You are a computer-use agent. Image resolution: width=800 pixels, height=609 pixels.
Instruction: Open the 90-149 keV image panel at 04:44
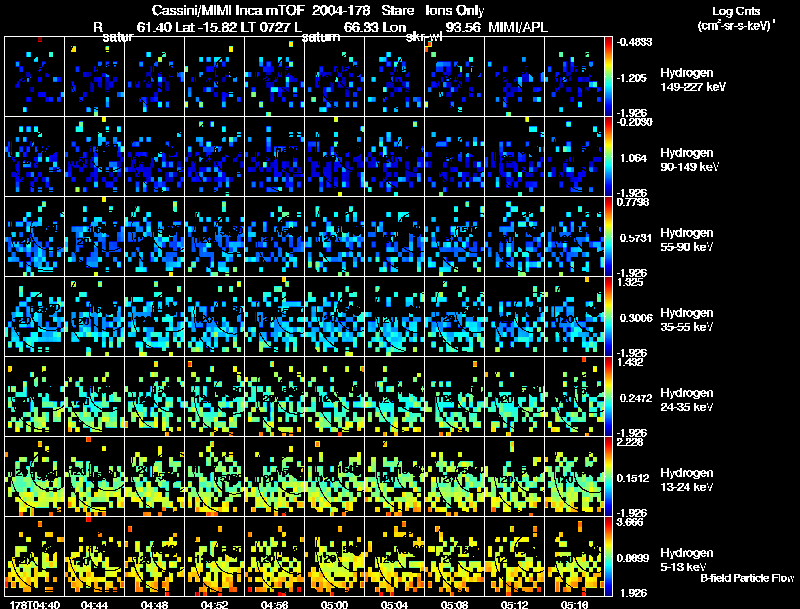point(94,157)
